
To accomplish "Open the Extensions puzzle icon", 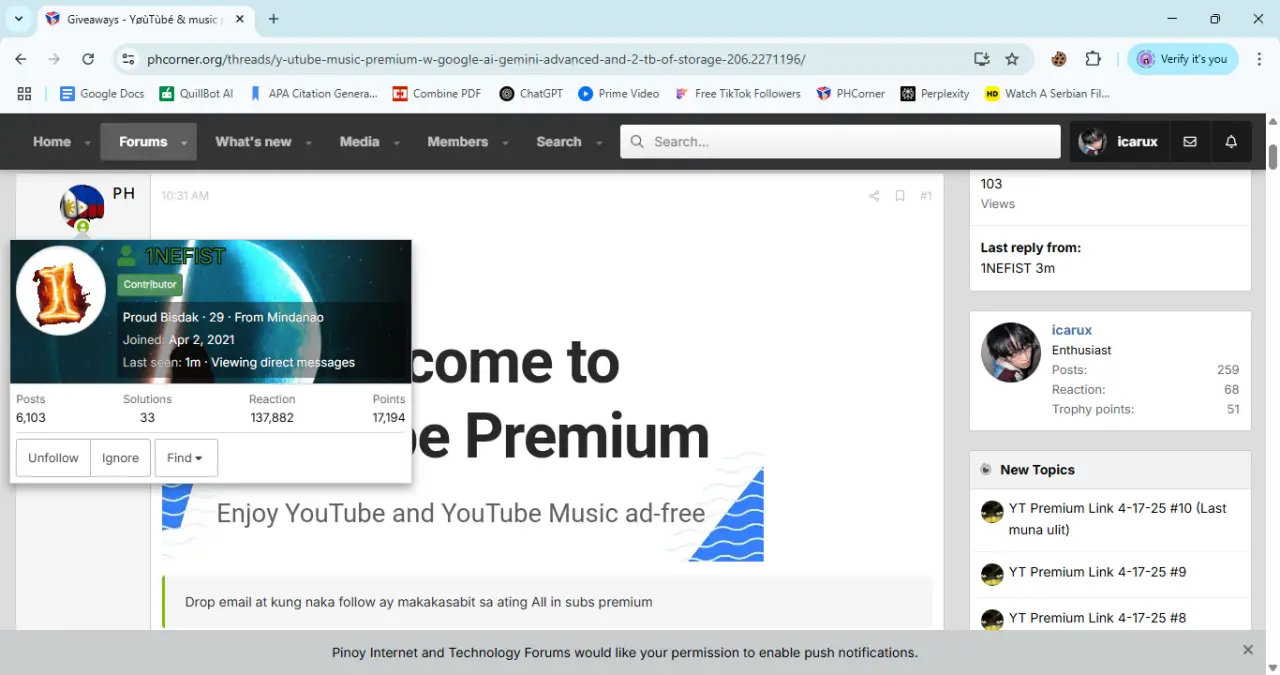I will [1093, 59].
